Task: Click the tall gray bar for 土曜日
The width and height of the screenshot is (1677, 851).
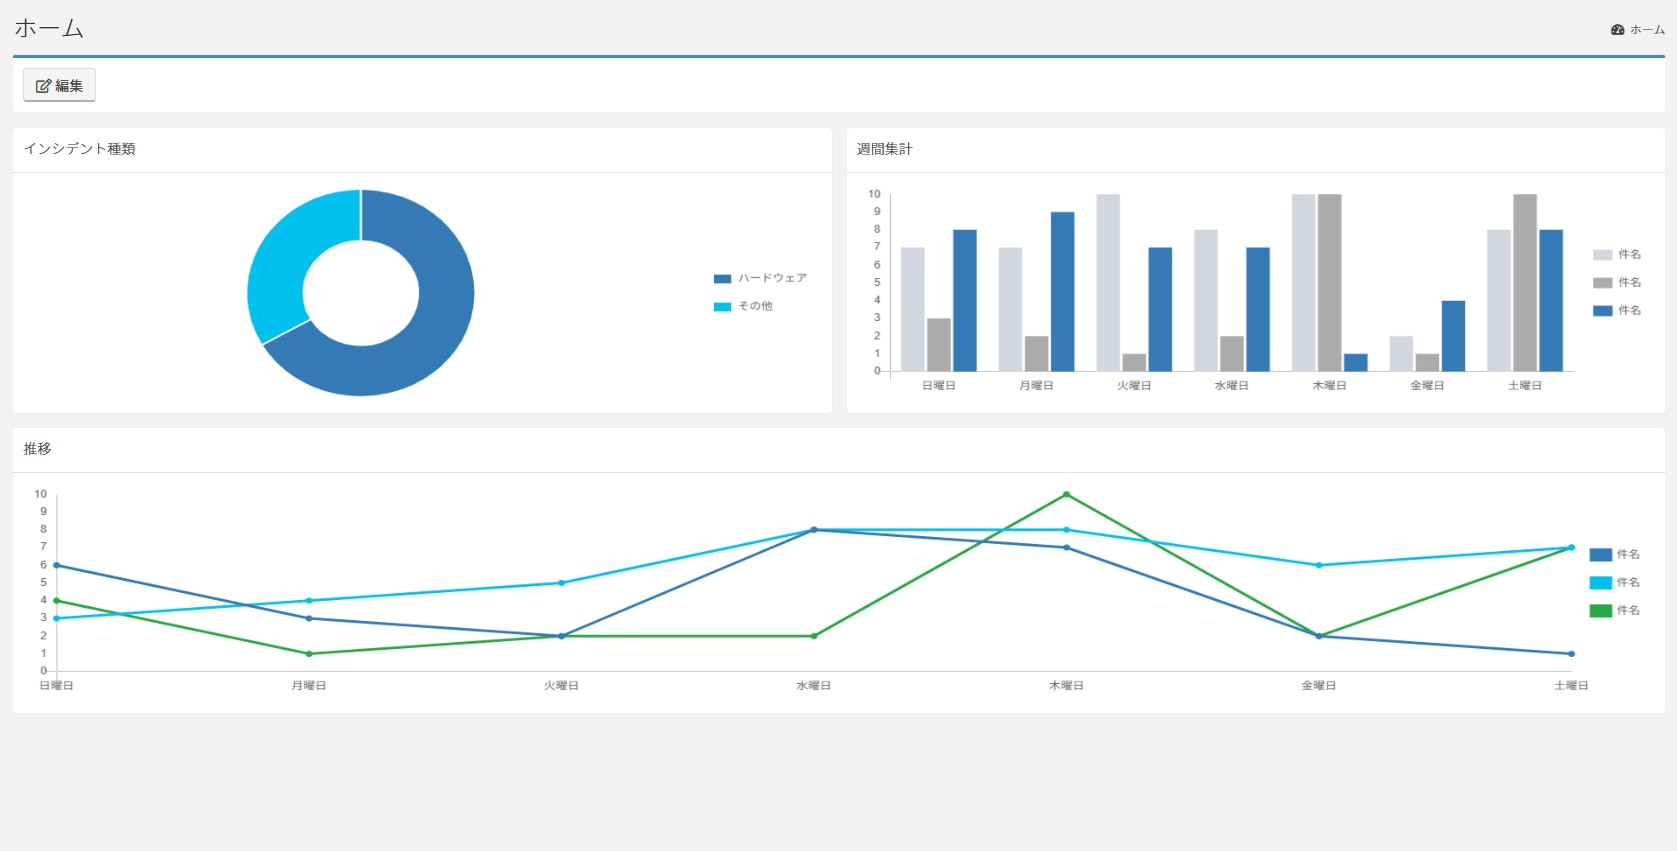Action: (1524, 282)
